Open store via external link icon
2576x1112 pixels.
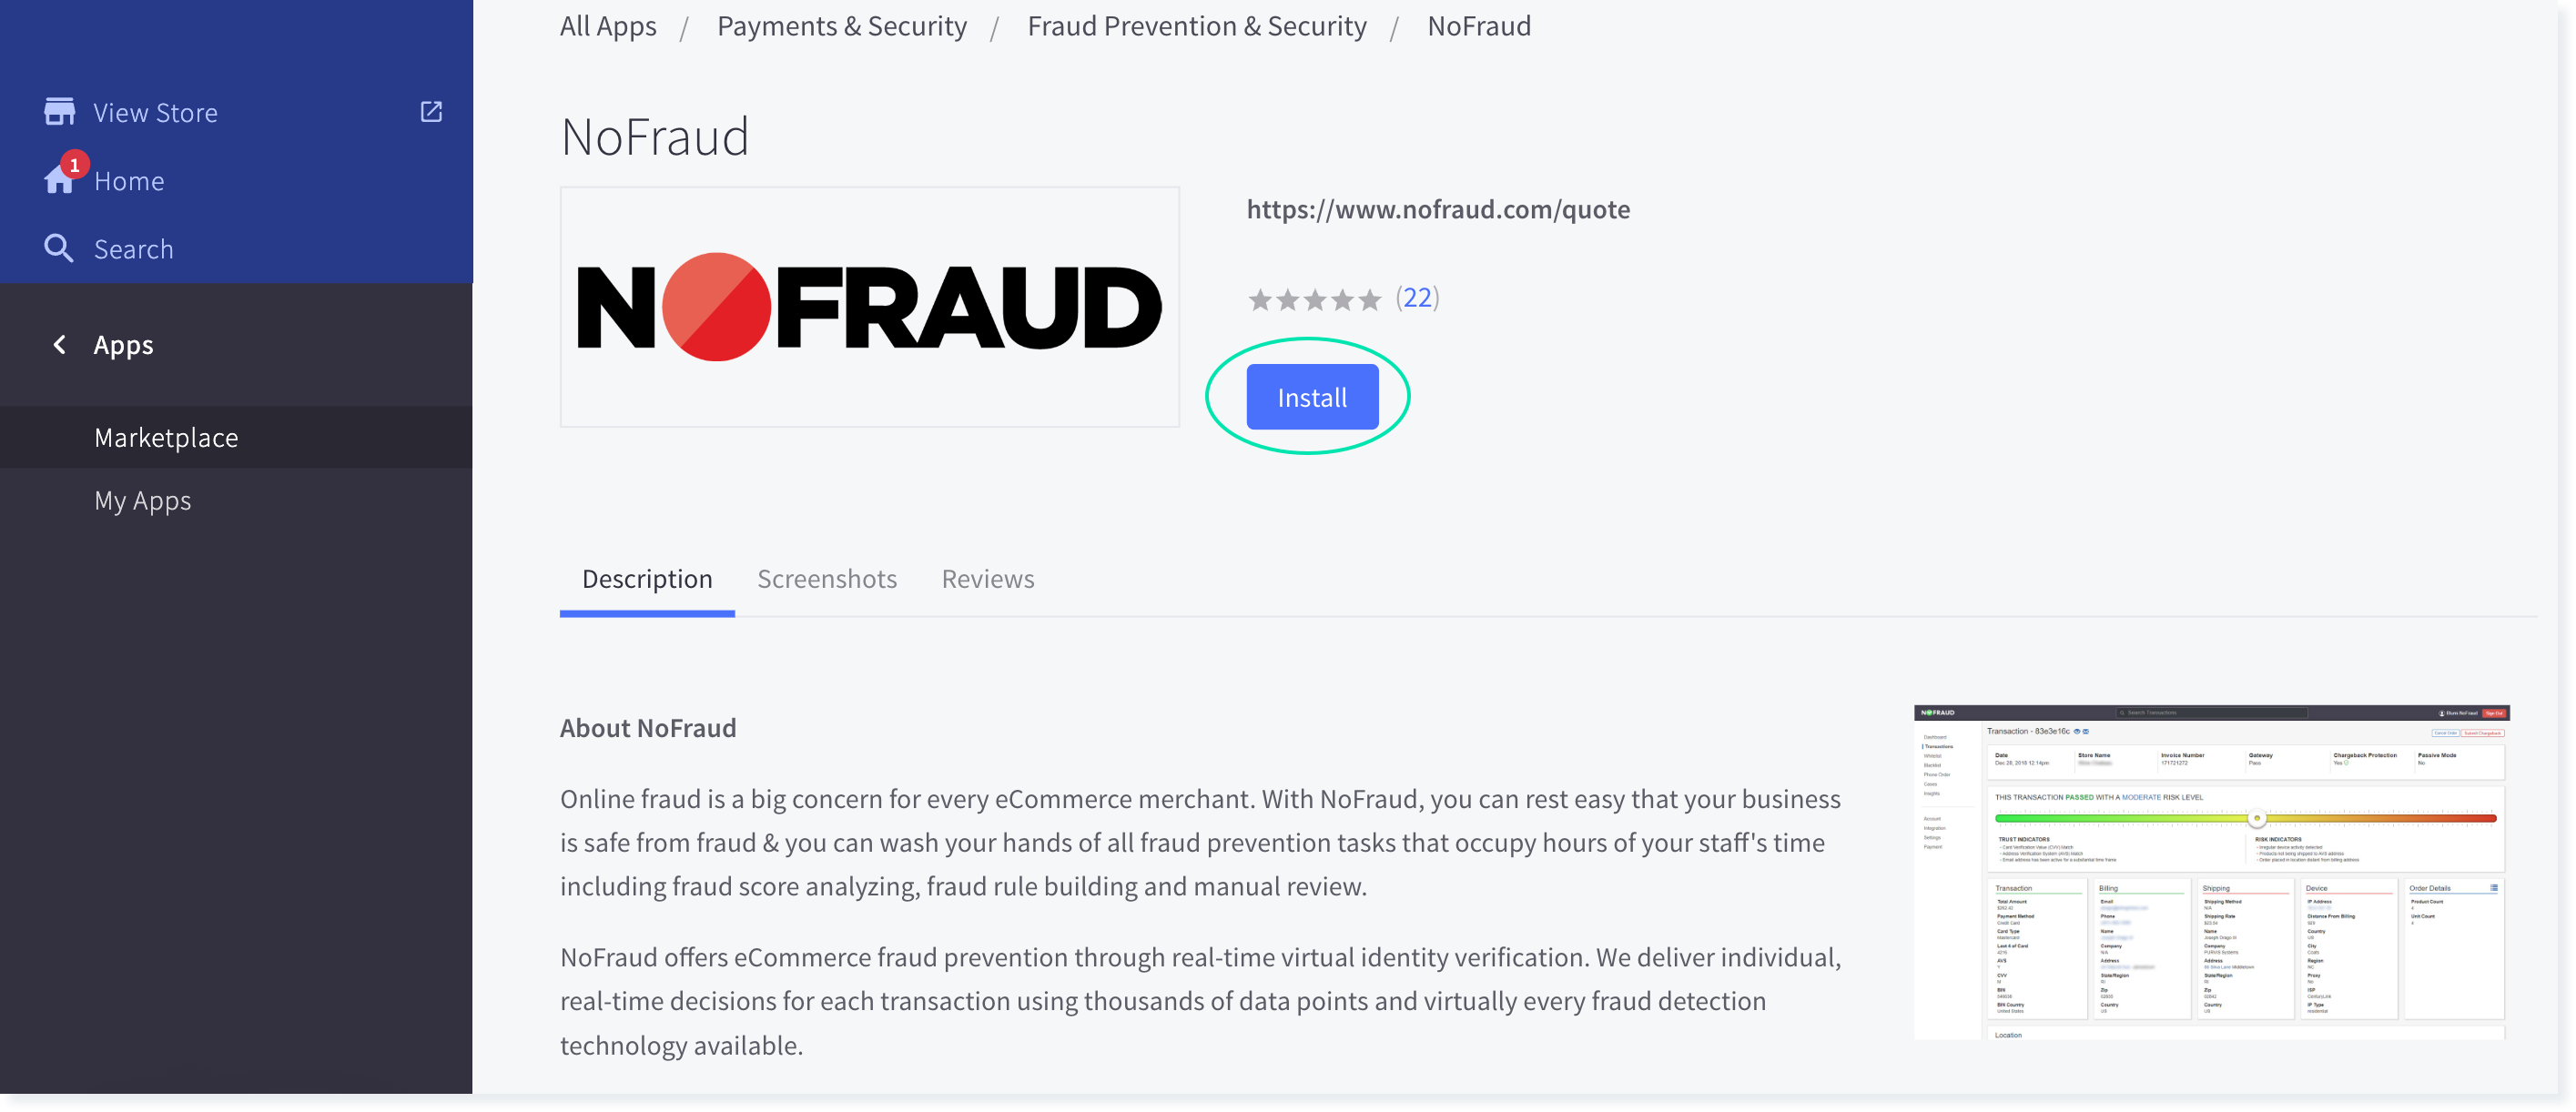click(431, 112)
